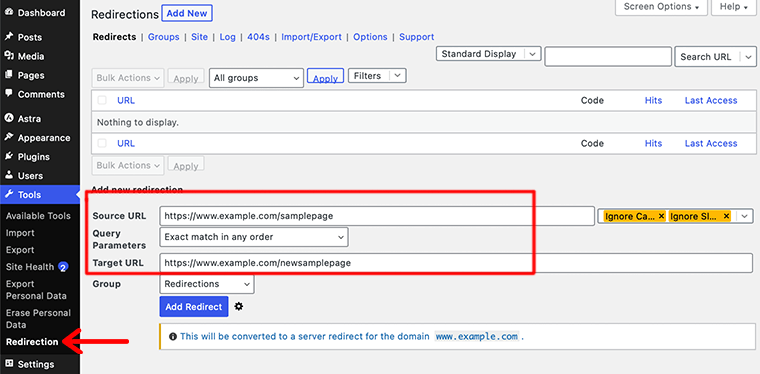Image resolution: width=760 pixels, height=374 pixels.
Task: Switch to the 404s tab
Action: tap(258, 37)
